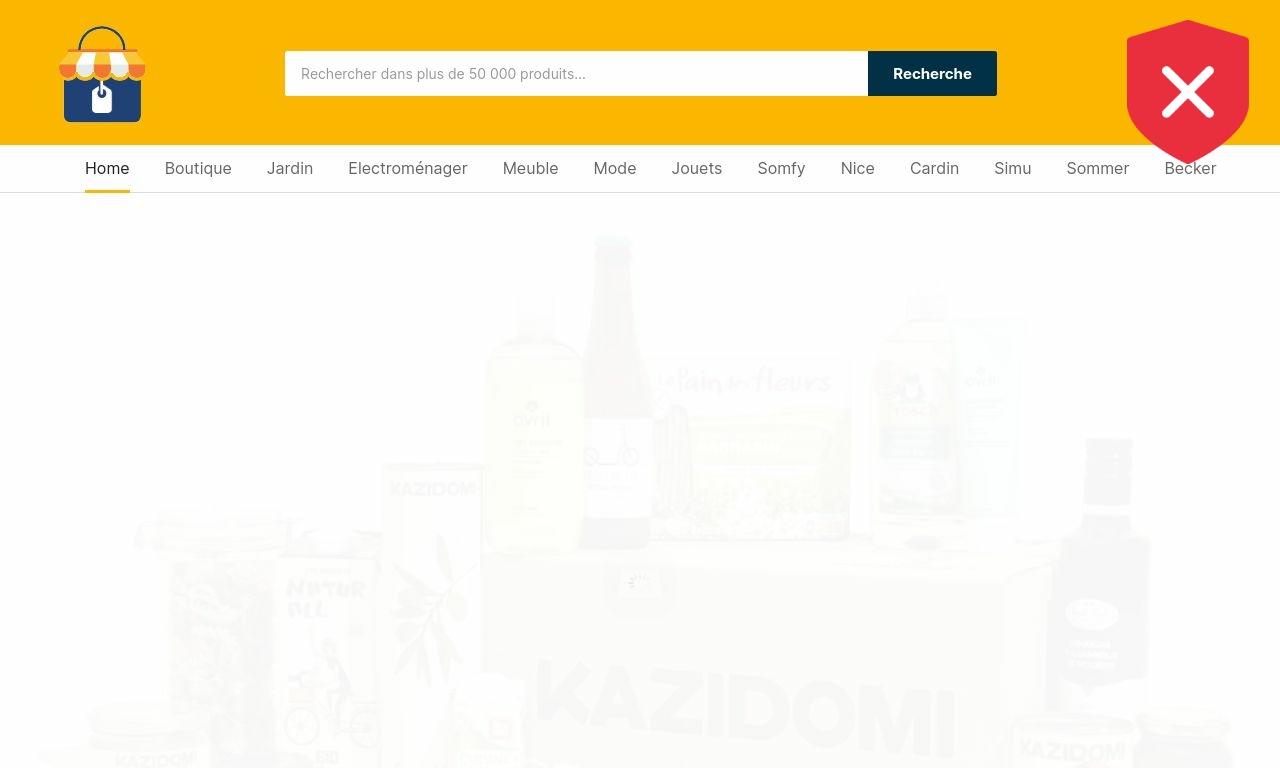Click the loading spinner in banner

[639, 581]
